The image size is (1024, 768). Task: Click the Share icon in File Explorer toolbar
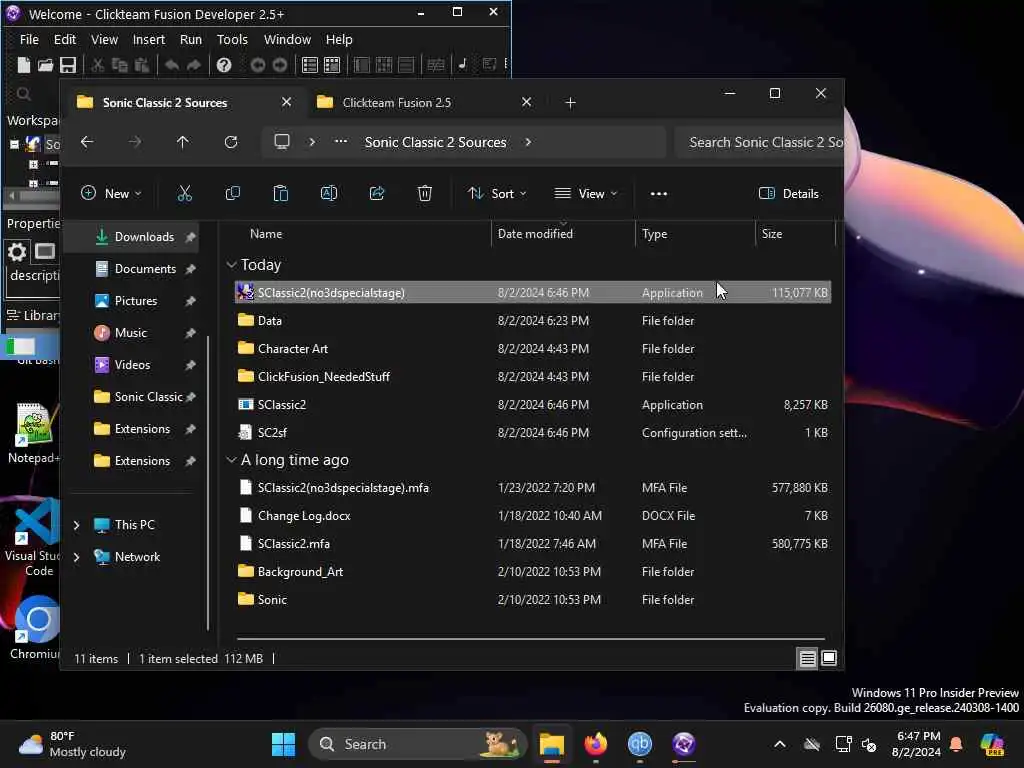pyautogui.click(x=377, y=193)
